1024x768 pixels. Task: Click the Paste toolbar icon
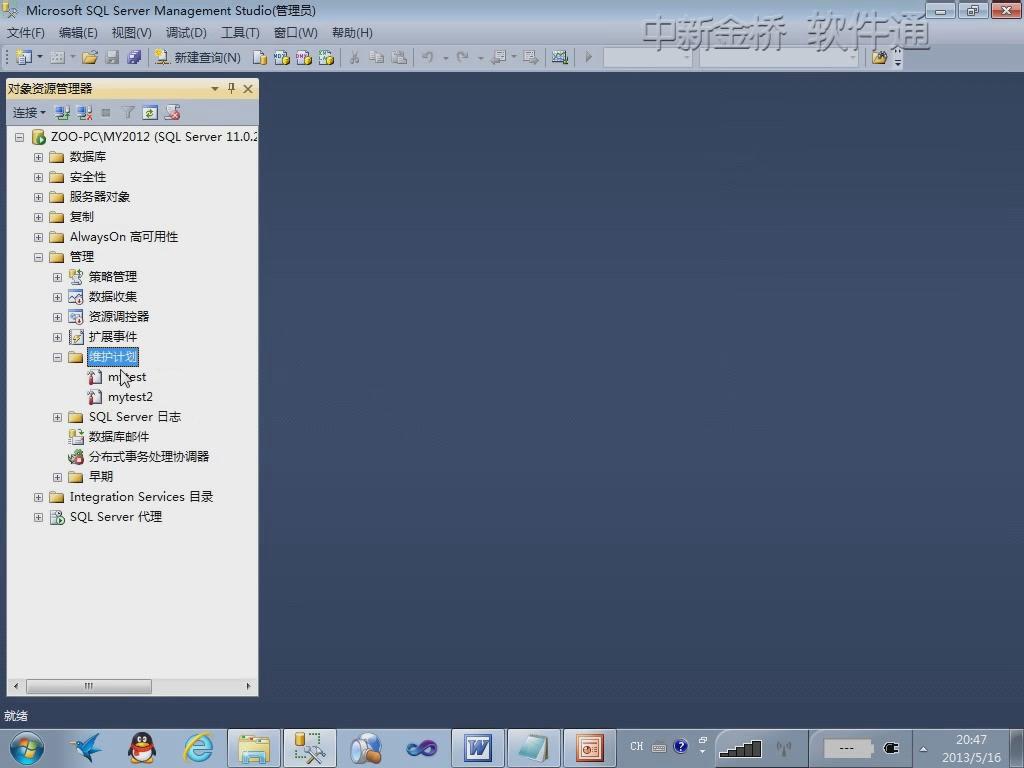coord(399,57)
